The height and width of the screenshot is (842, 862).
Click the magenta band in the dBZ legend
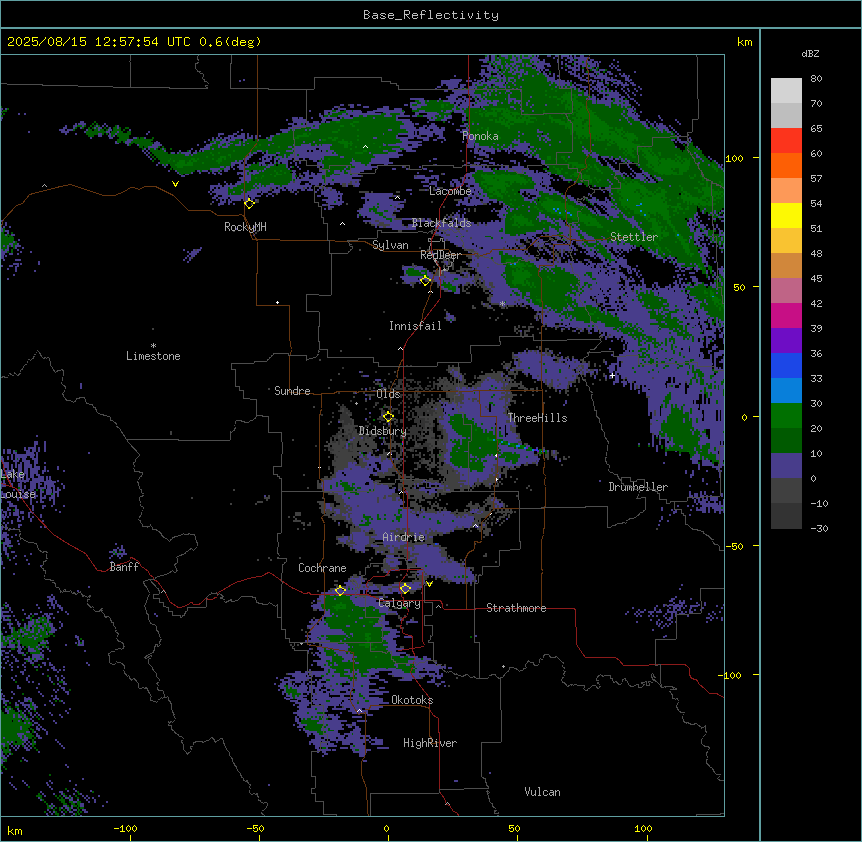[x=786, y=315]
